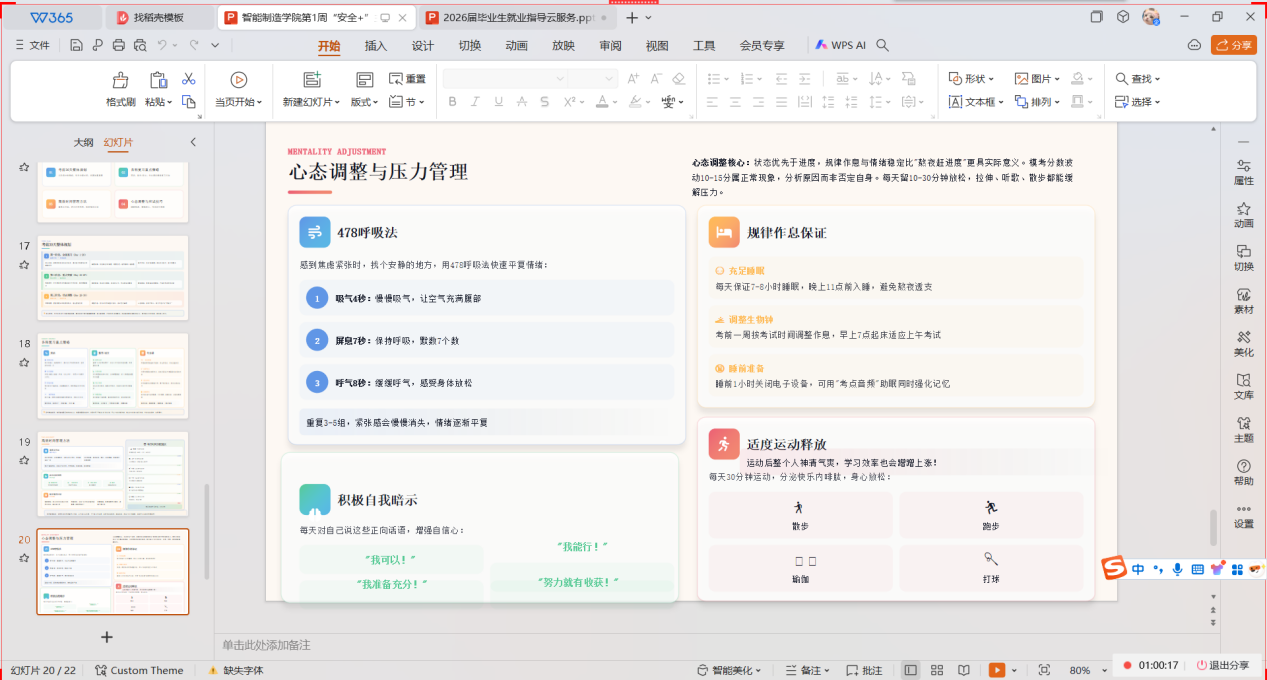This screenshot has height=680, width=1267.
Task: Expand the 智能美化 dropdown in status bar
Action: pyautogui.click(x=735, y=670)
